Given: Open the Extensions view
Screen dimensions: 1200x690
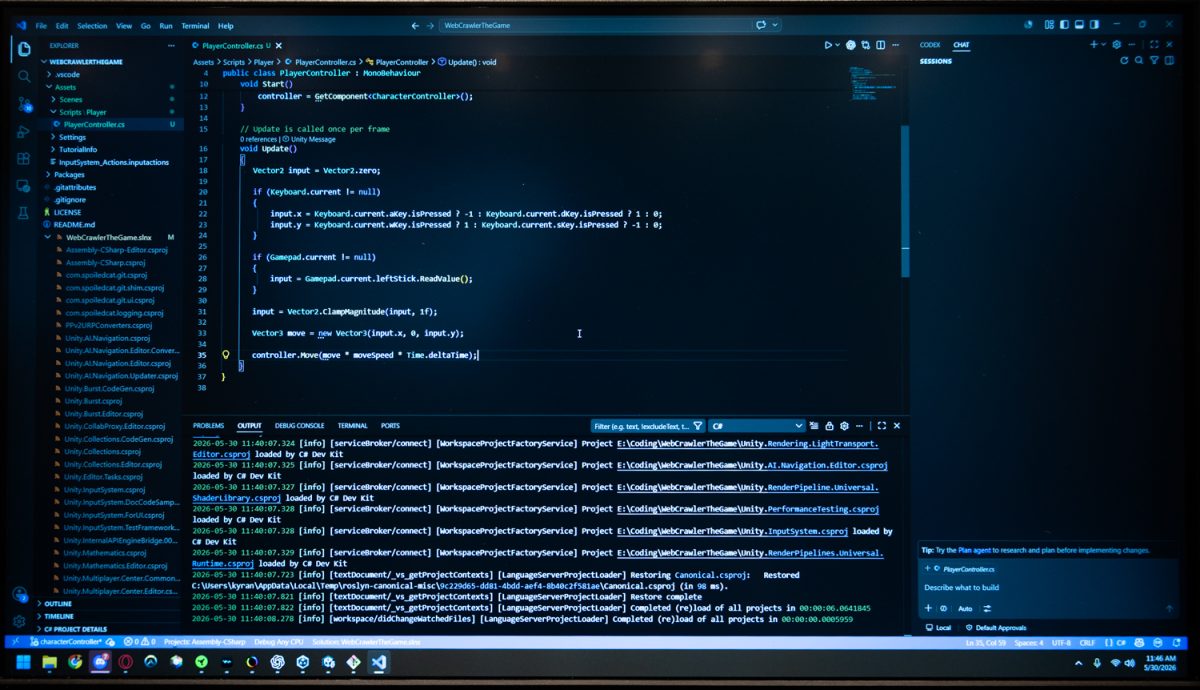Looking at the screenshot, I should pos(23,158).
